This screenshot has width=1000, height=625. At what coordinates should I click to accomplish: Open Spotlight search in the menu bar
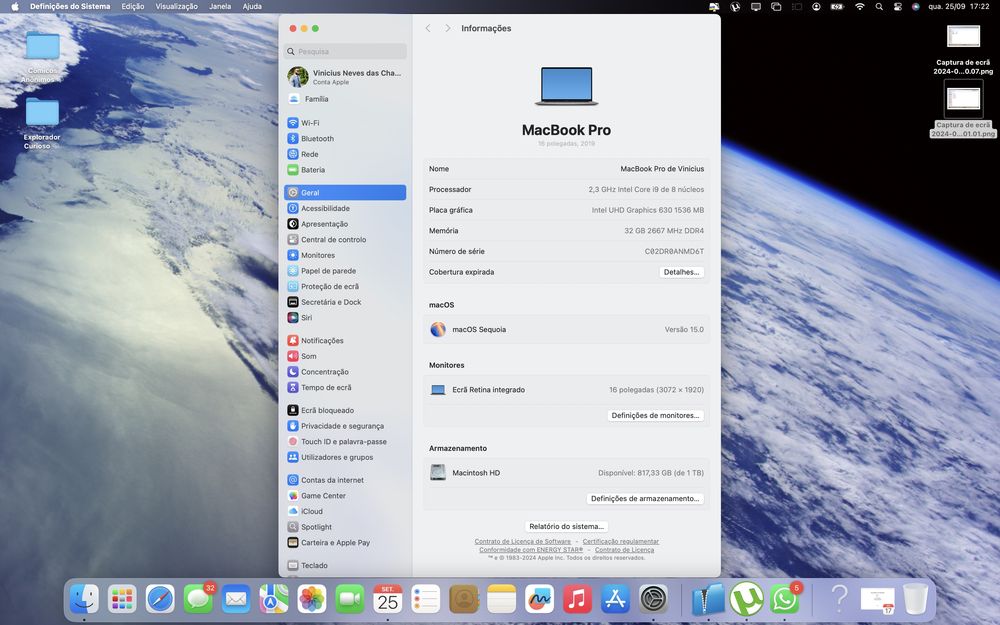pyautogui.click(x=879, y=6)
